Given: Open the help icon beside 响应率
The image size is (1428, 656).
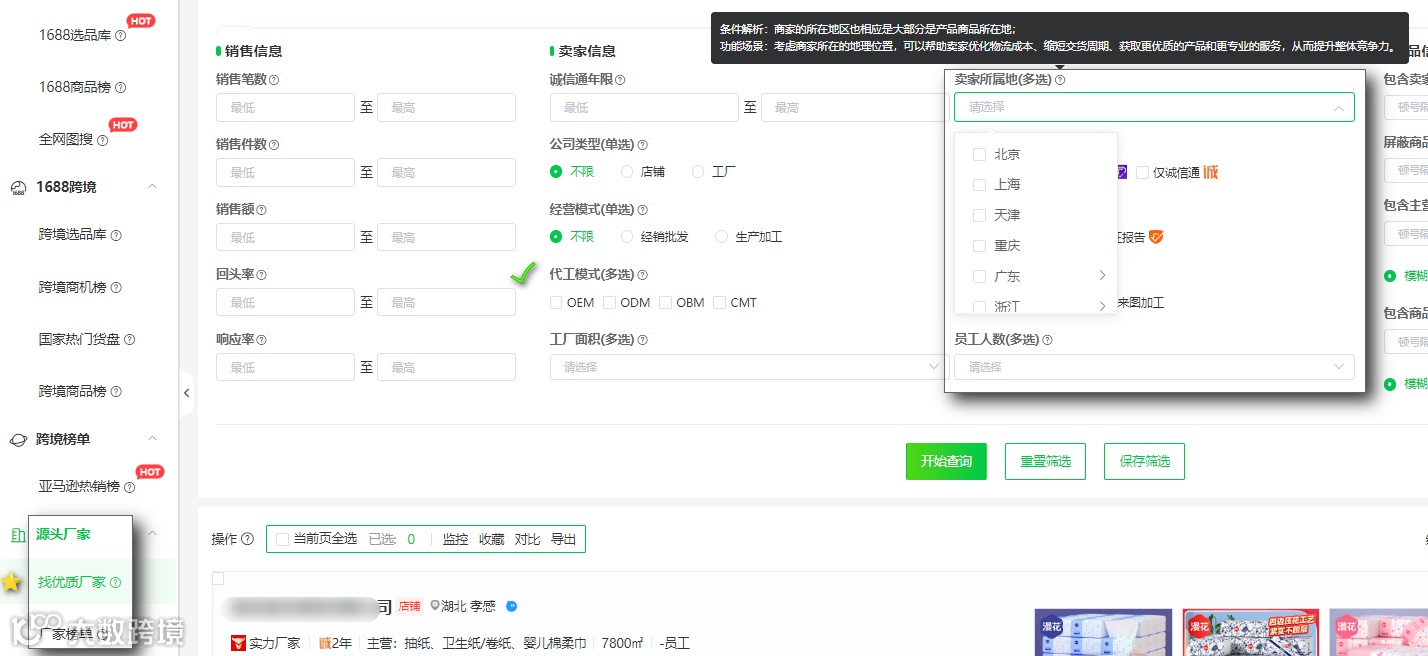Looking at the screenshot, I should click(261, 340).
